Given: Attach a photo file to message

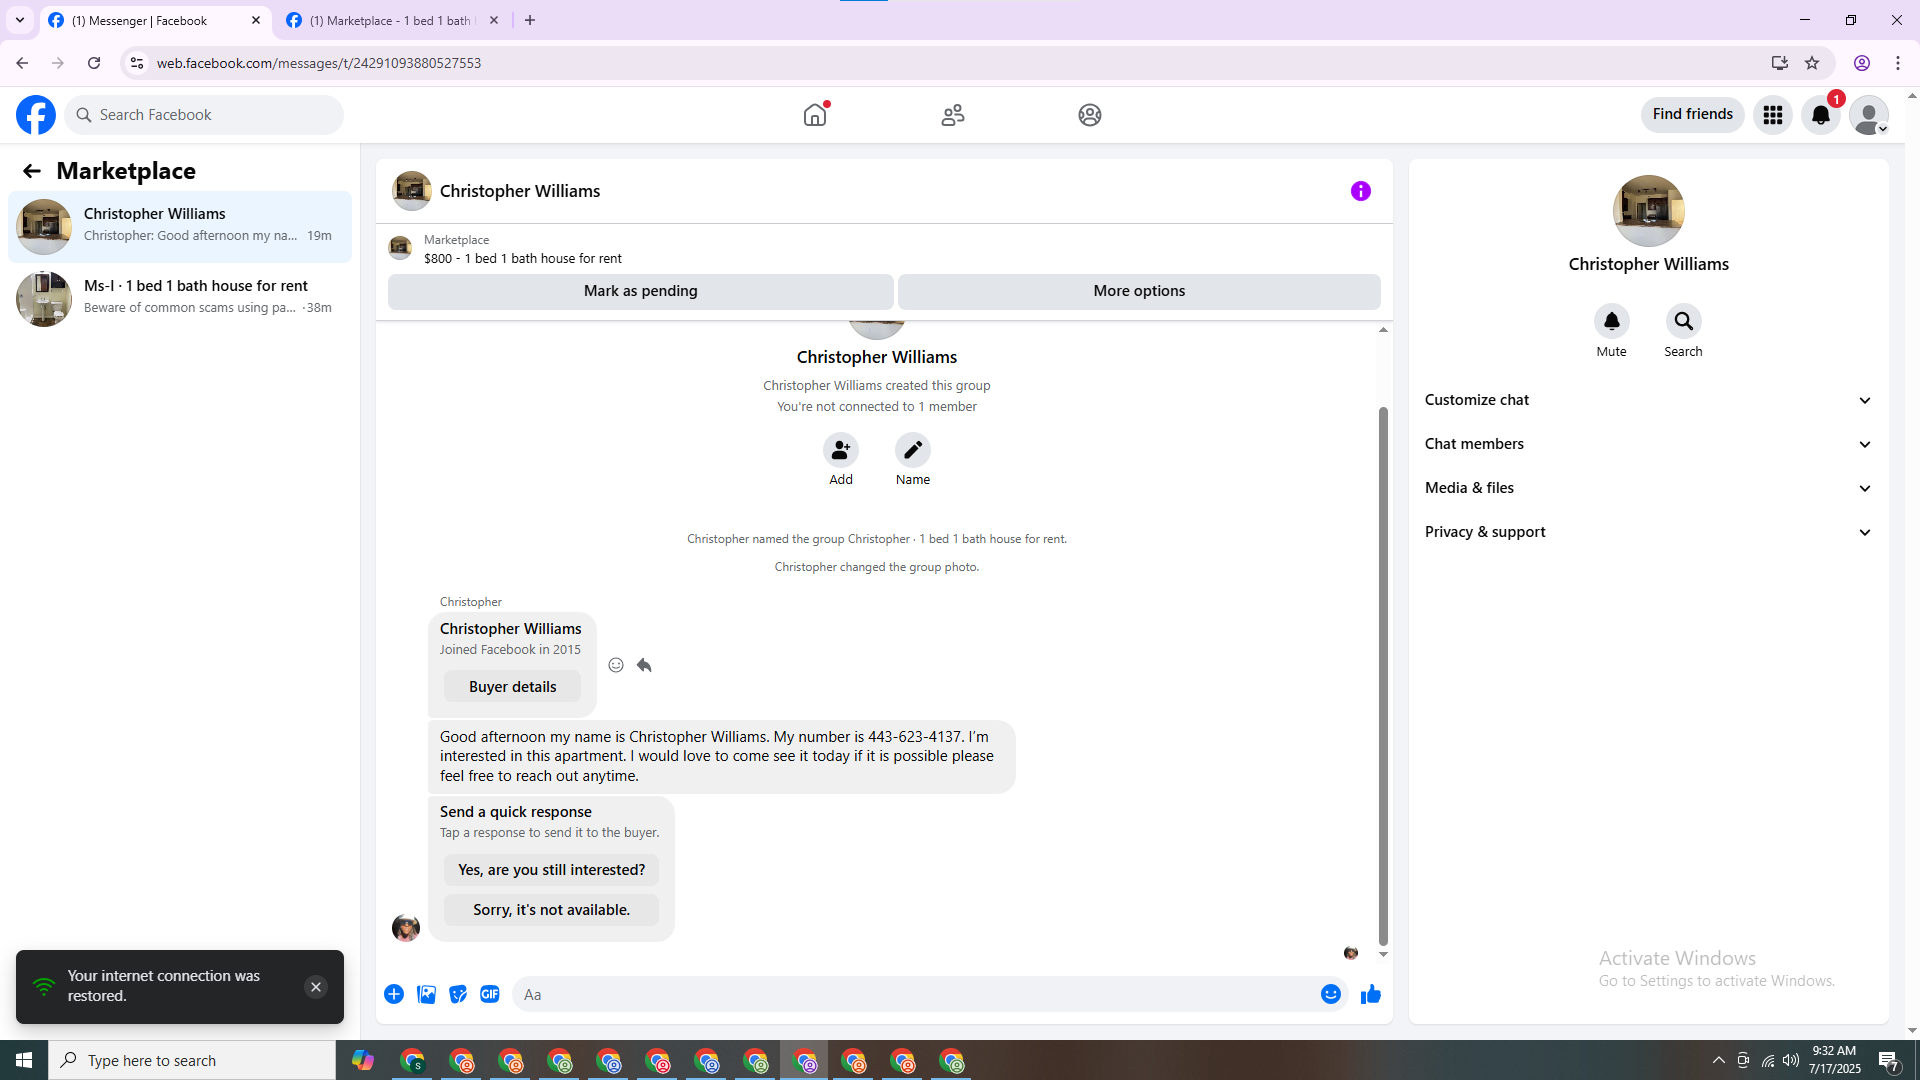Looking at the screenshot, I should 426,994.
